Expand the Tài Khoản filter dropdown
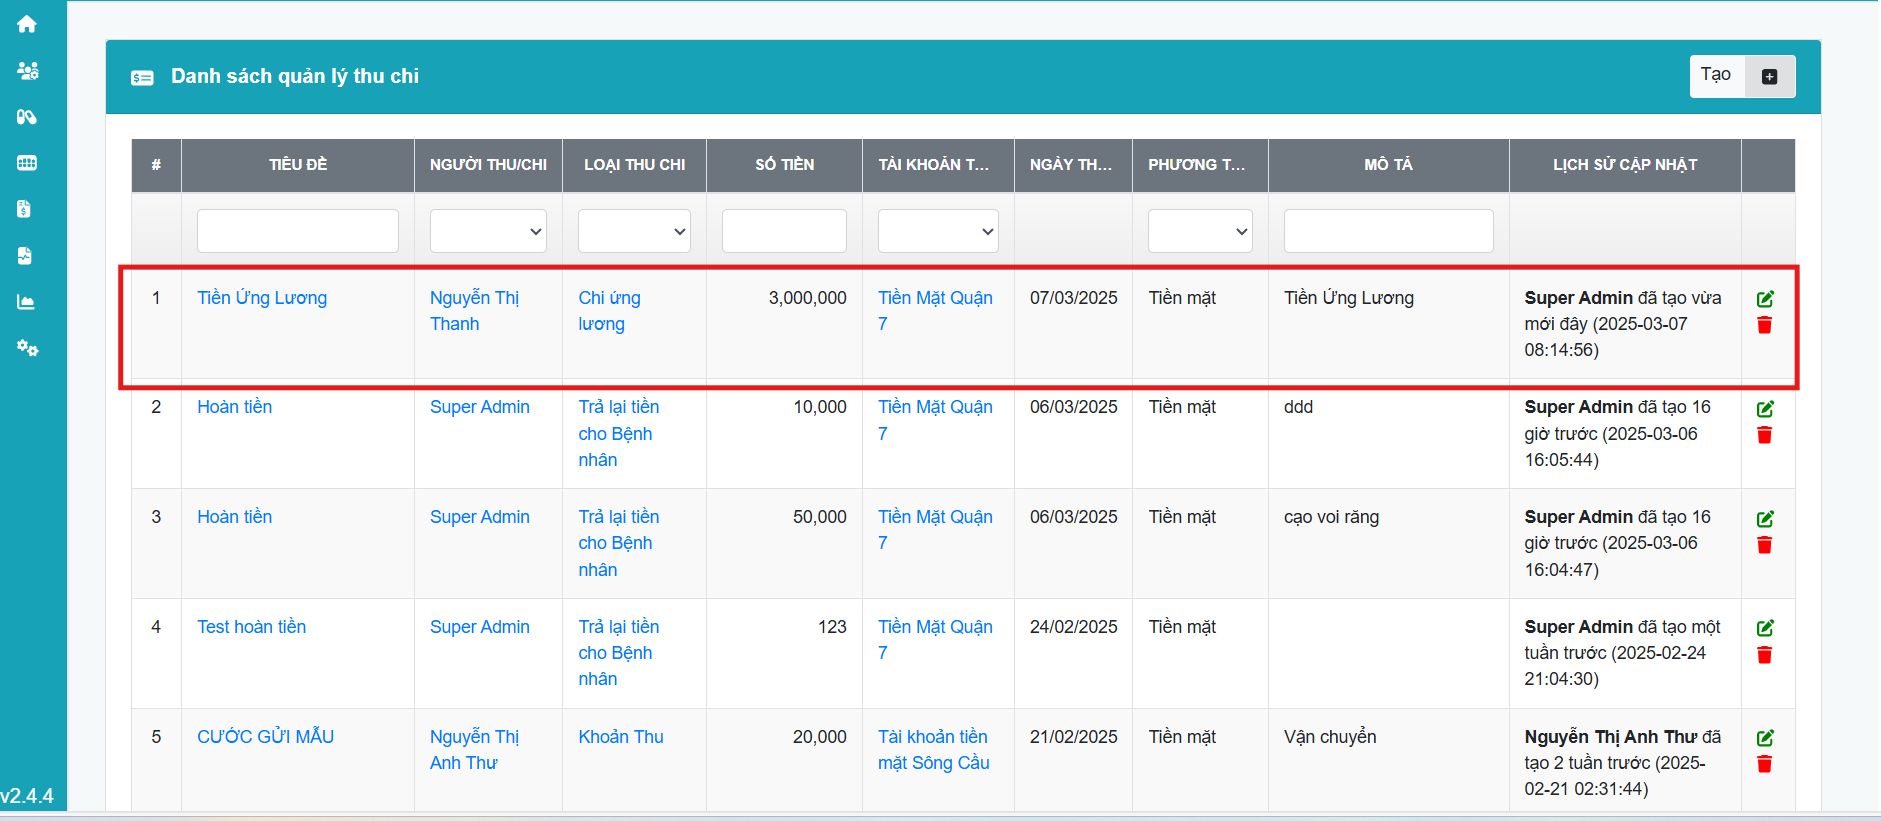Image resolution: width=1881 pixels, height=821 pixels. (938, 231)
